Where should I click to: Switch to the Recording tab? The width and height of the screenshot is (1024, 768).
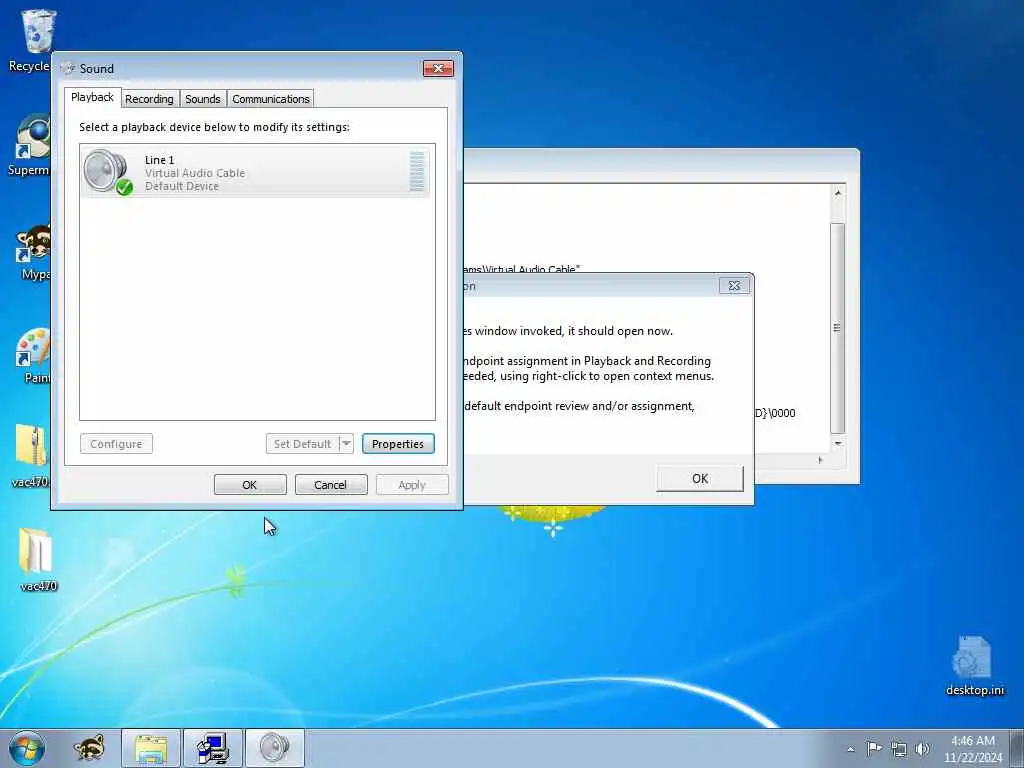[x=150, y=99]
